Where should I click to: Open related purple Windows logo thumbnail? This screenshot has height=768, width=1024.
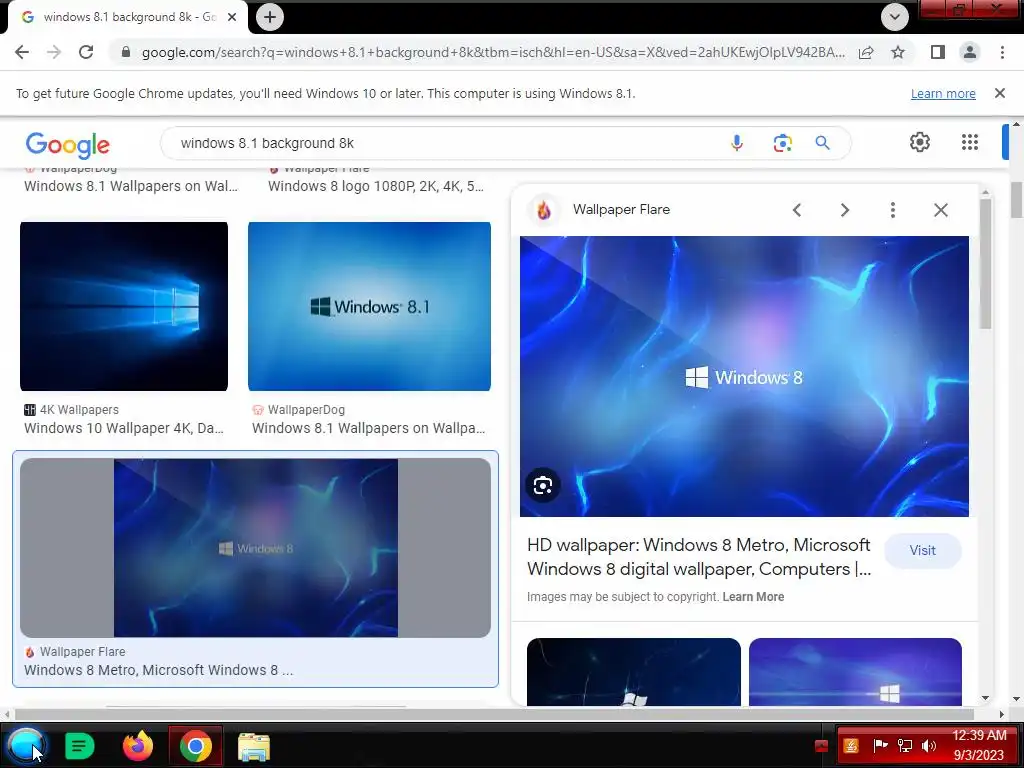tap(855, 672)
